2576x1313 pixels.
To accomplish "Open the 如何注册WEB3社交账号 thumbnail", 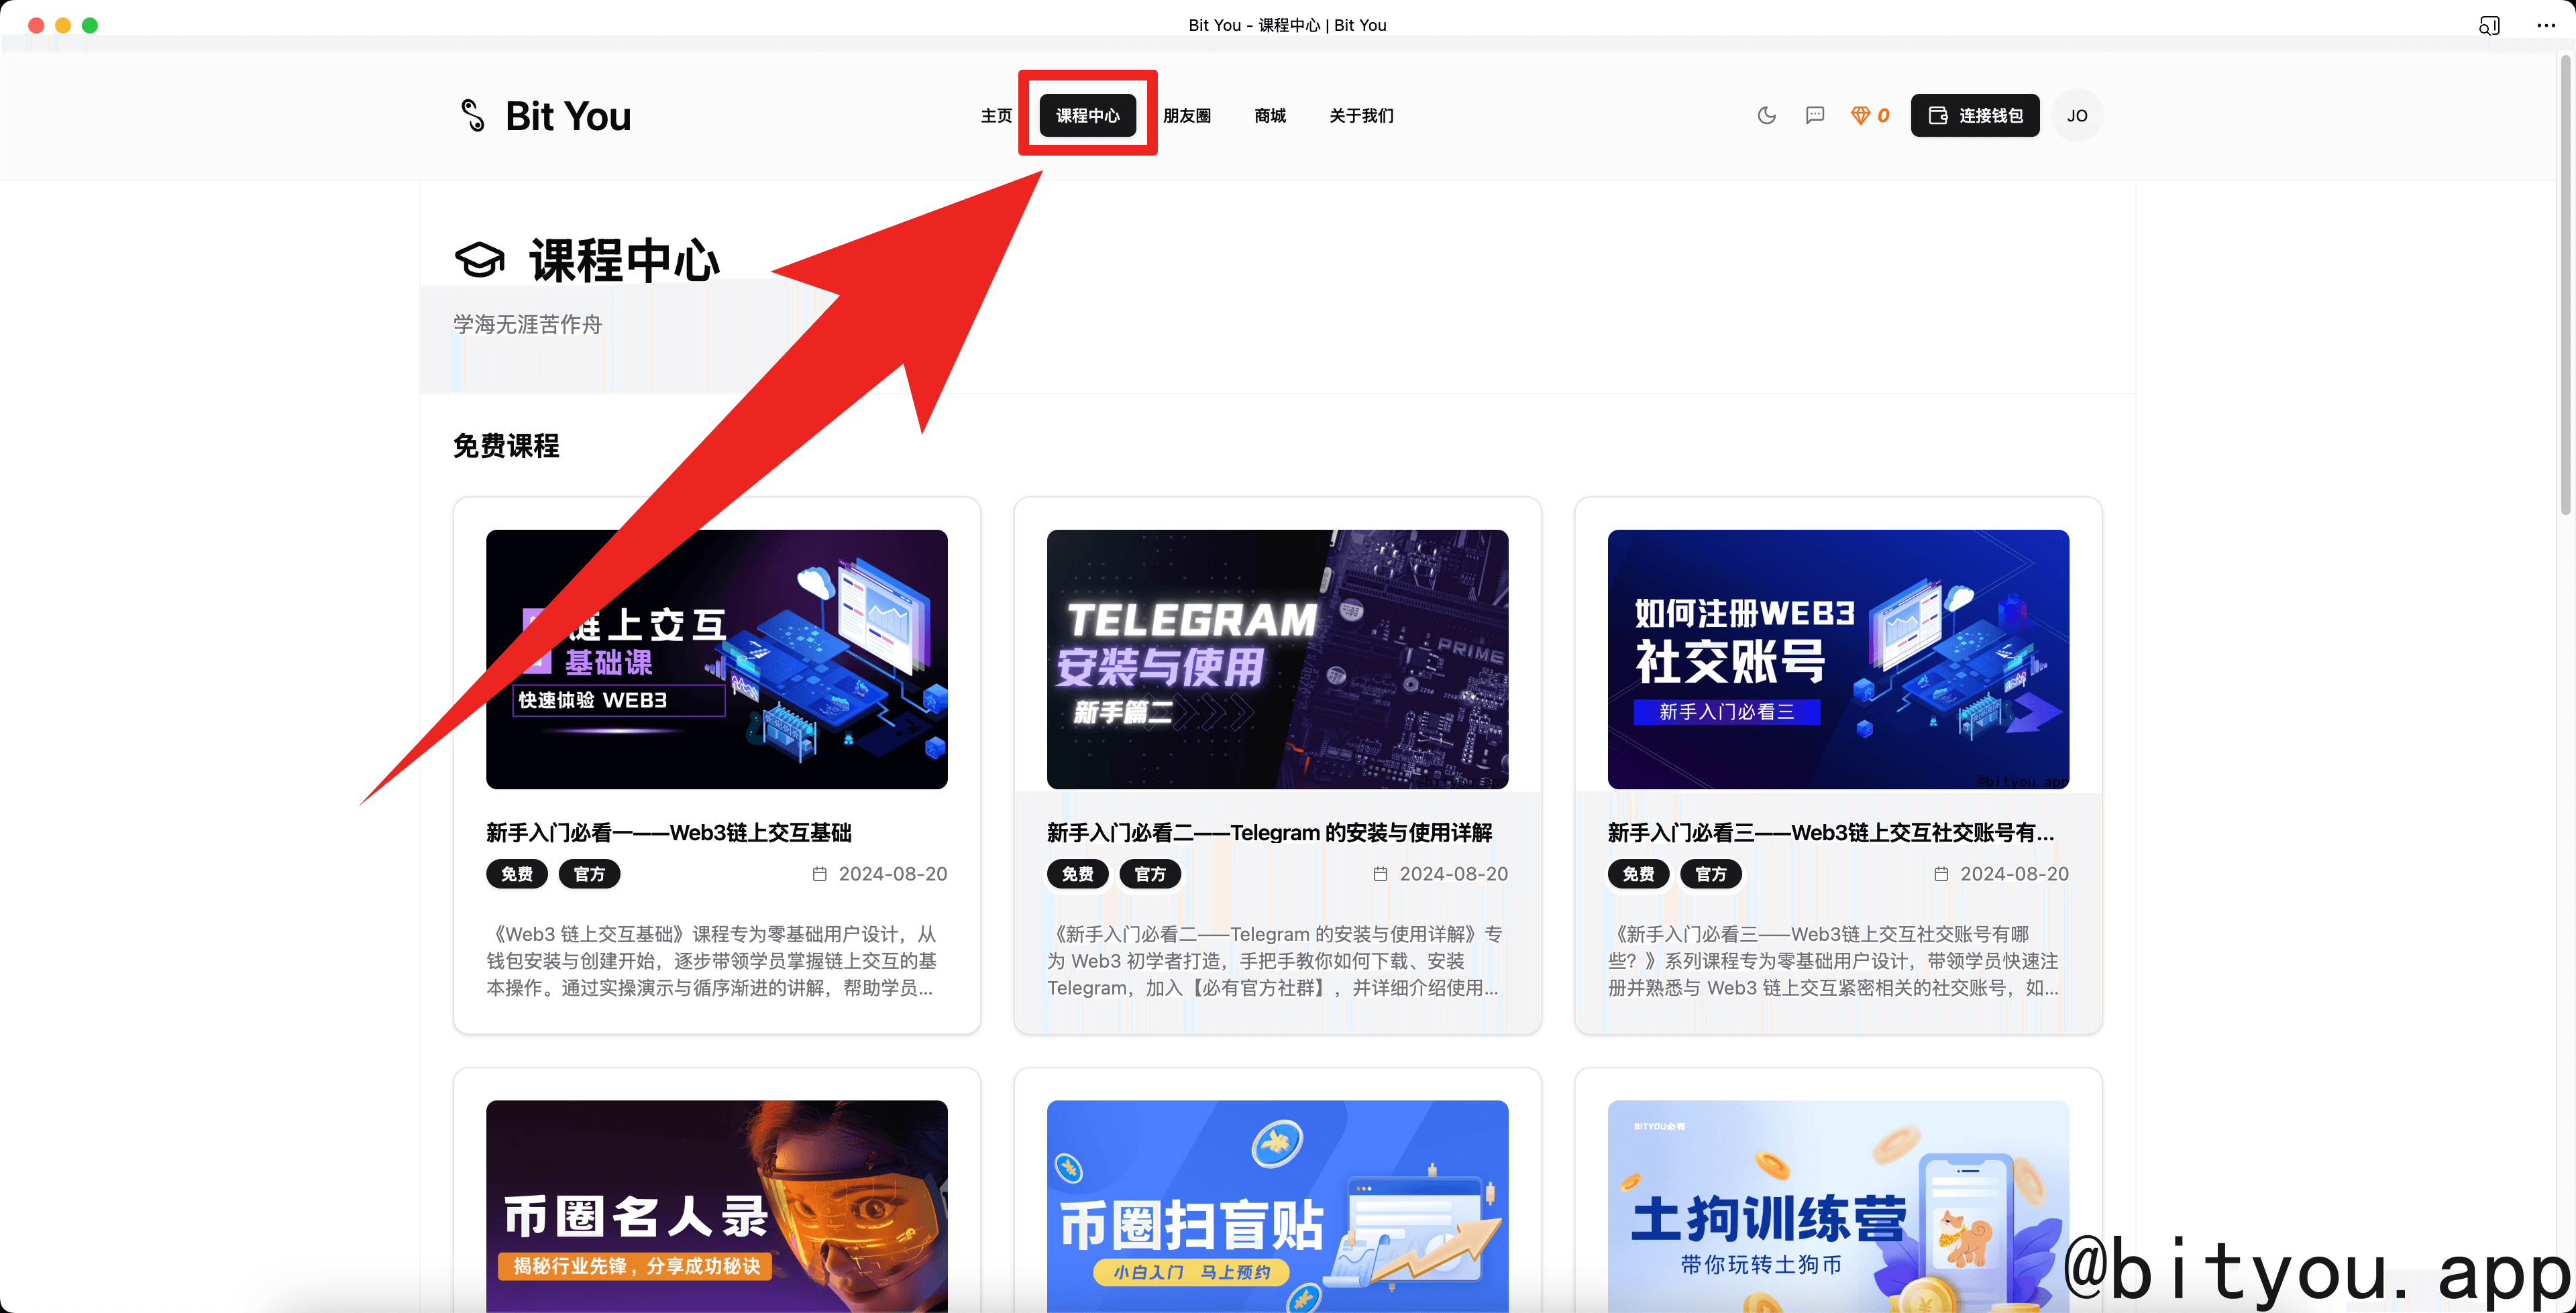I will coord(1838,659).
